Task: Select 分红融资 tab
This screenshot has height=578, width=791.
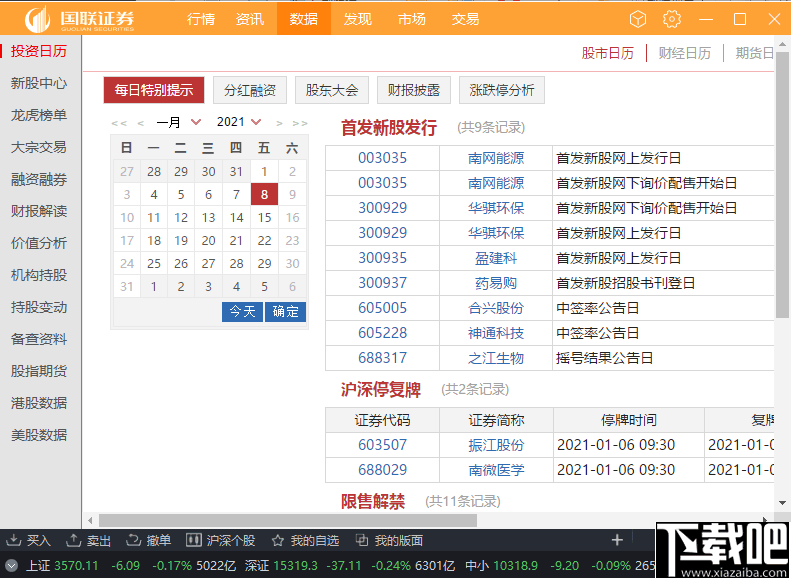Action: click(250, 90)
